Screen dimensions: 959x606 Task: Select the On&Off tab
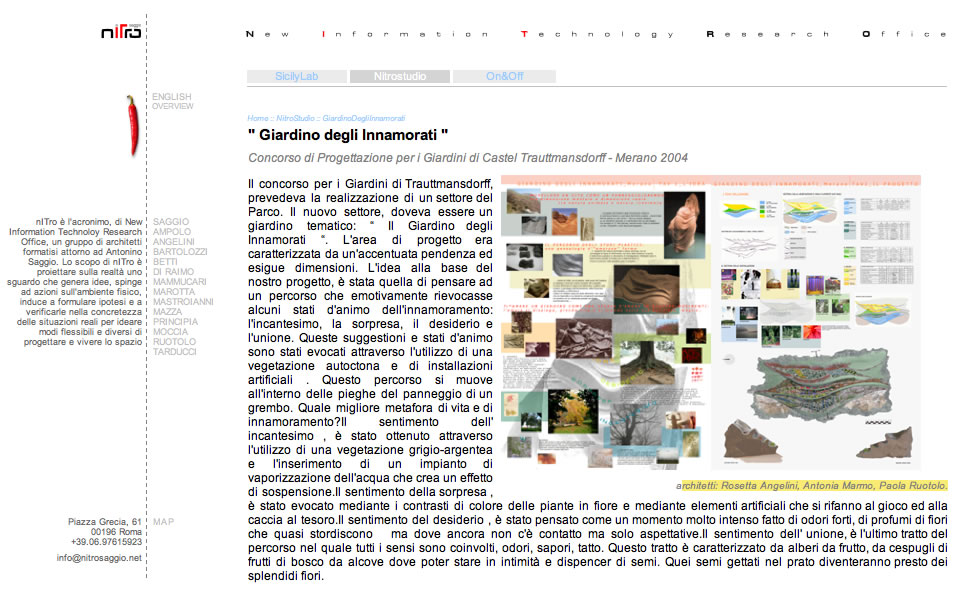pyautogui.click(x=504, y=76)
